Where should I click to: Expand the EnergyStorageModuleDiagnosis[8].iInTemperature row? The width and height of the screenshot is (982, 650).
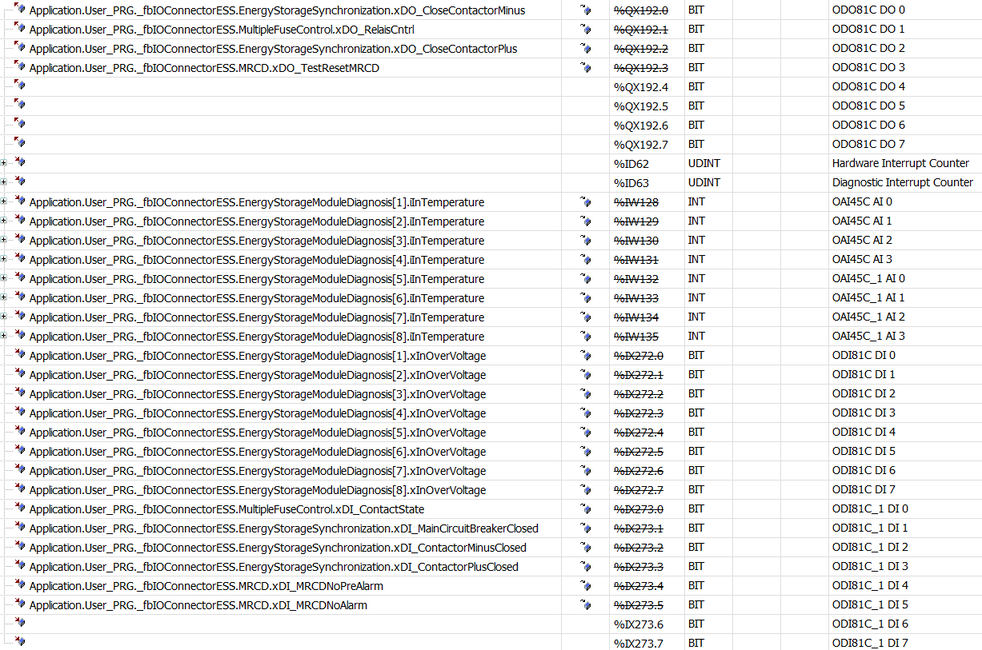[x=4, y=336]
